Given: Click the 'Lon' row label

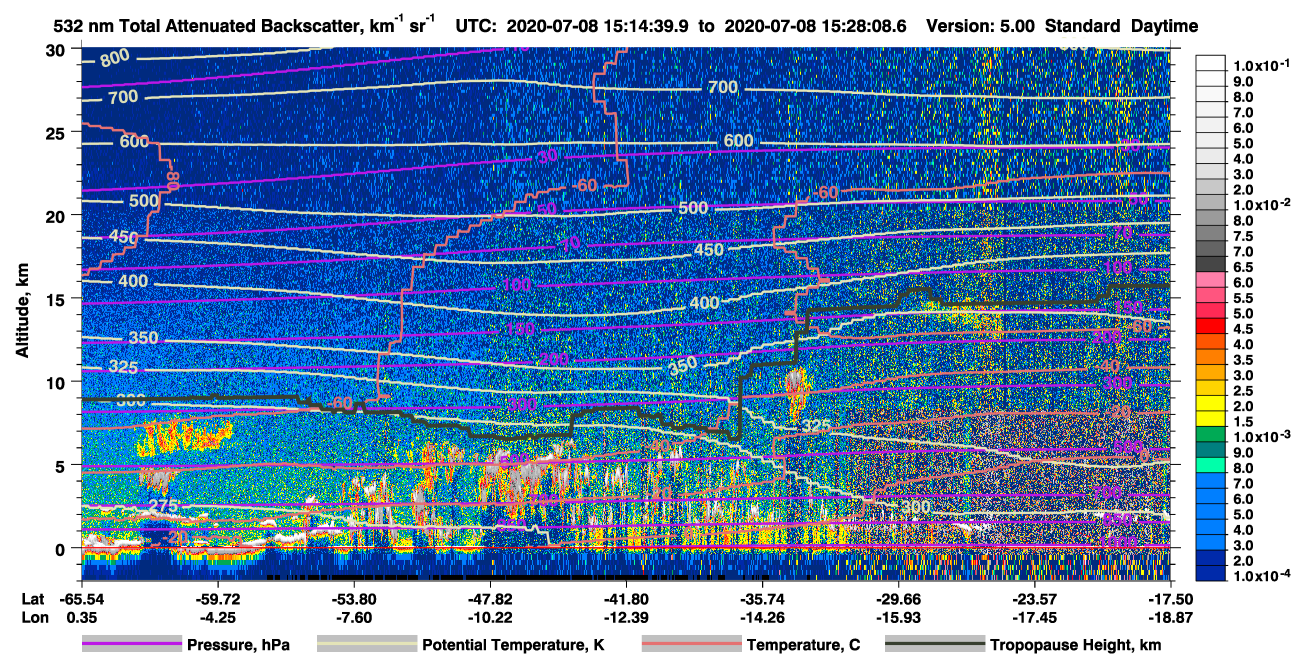Looking at the screenshot, I should 33,618.
